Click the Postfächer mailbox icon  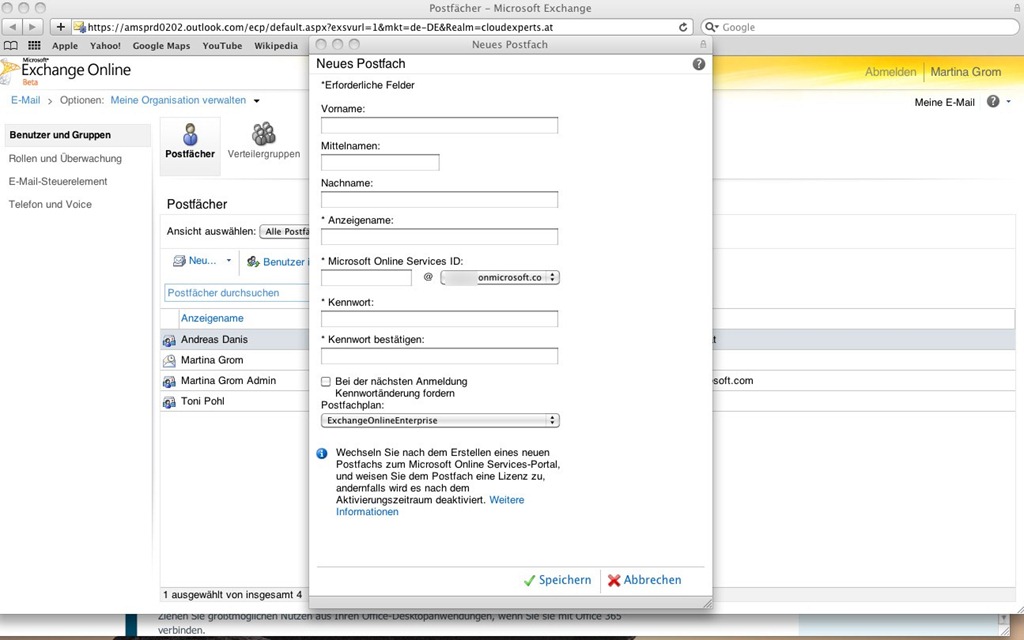(190, 135)
